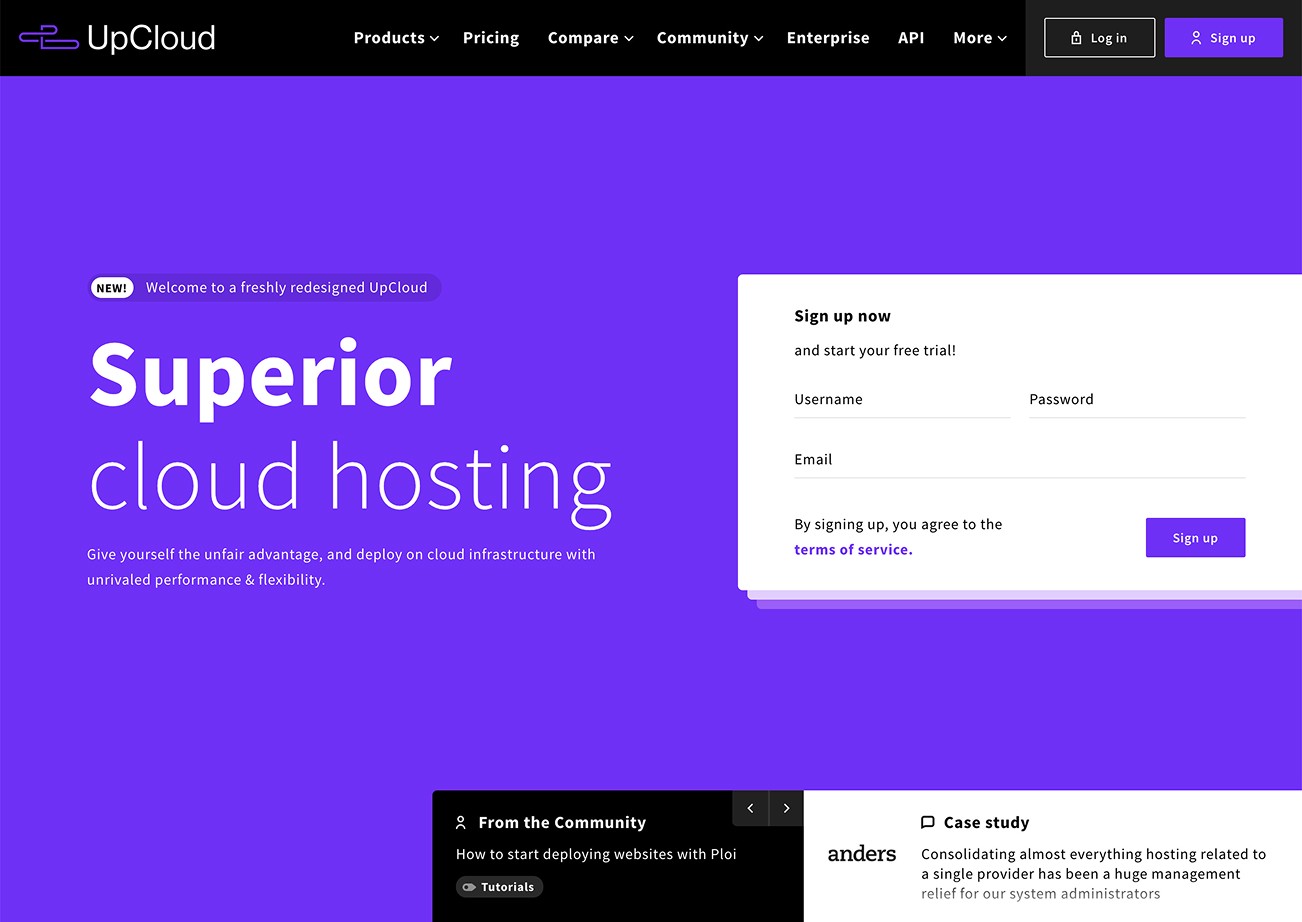Go to next community card arrow
This screenshot has height=922, width=1302.
786,808
